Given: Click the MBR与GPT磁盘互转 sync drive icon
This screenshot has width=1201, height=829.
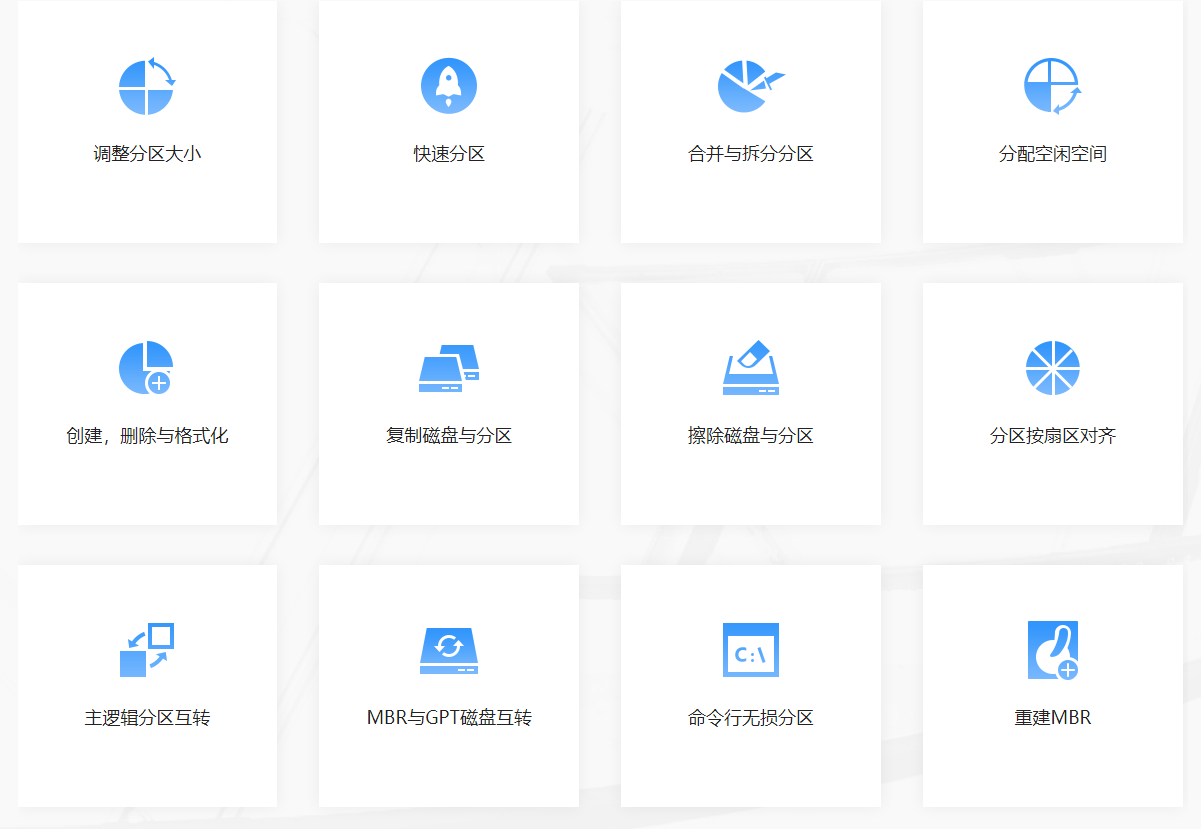Looking at the screenshot, I should click(448, 648).
